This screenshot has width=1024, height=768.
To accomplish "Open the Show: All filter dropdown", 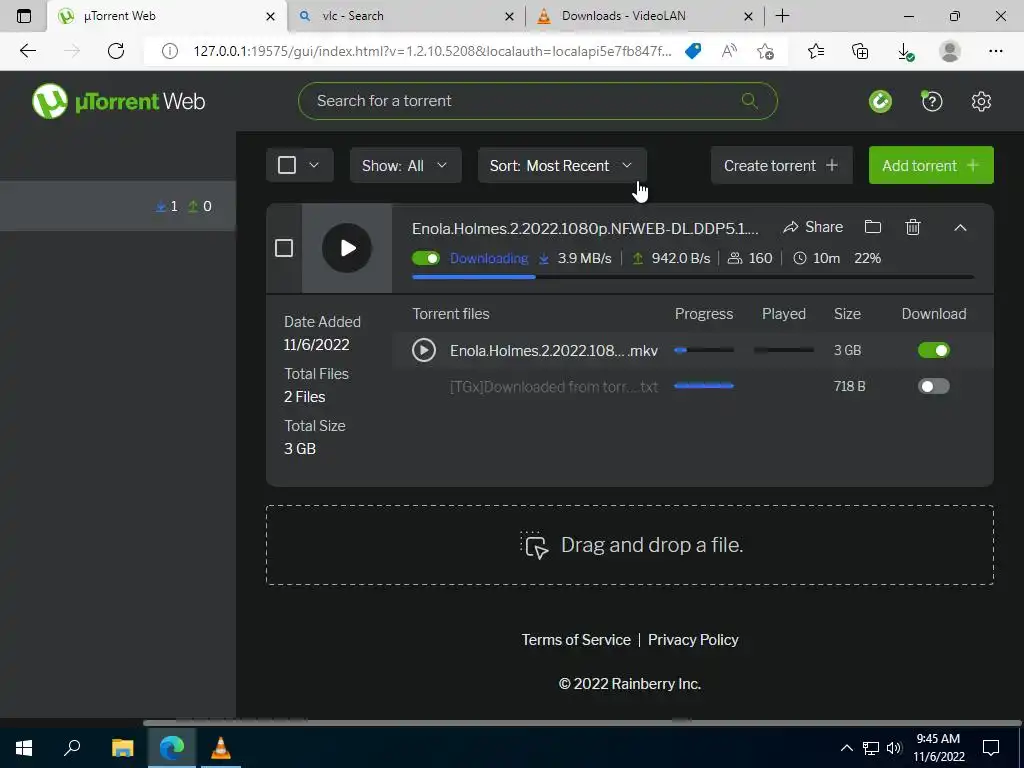I will click(x=406, y=165).
